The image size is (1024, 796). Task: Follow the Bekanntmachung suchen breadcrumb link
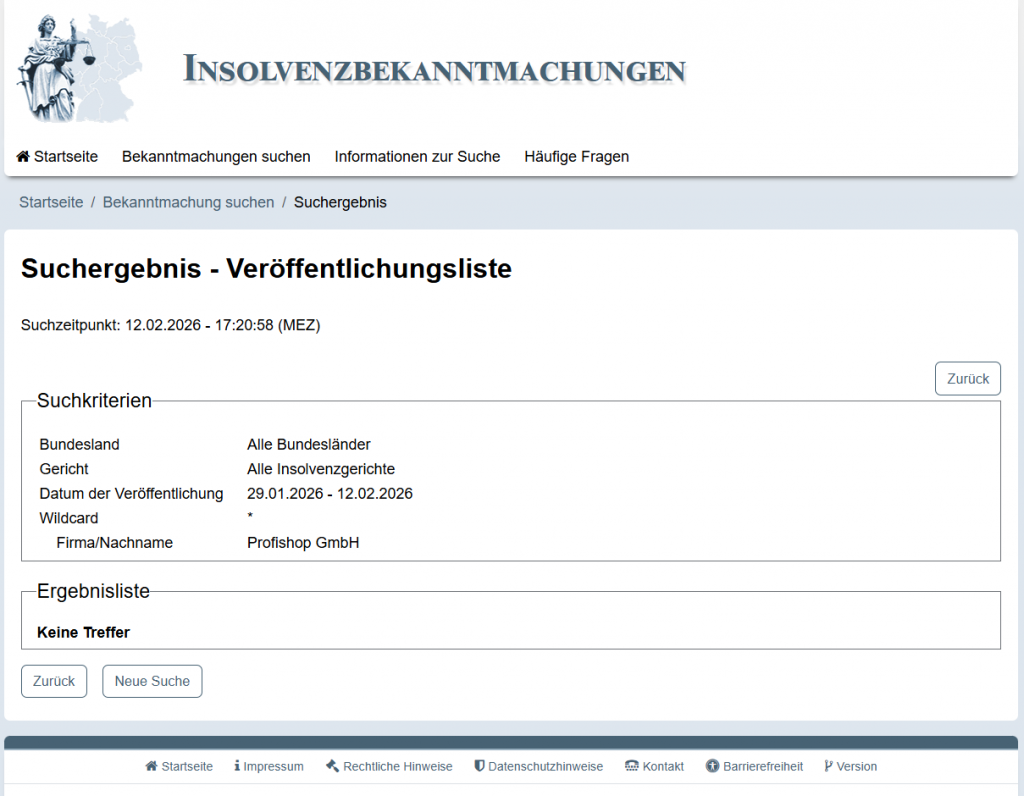[x=188, y=202]
